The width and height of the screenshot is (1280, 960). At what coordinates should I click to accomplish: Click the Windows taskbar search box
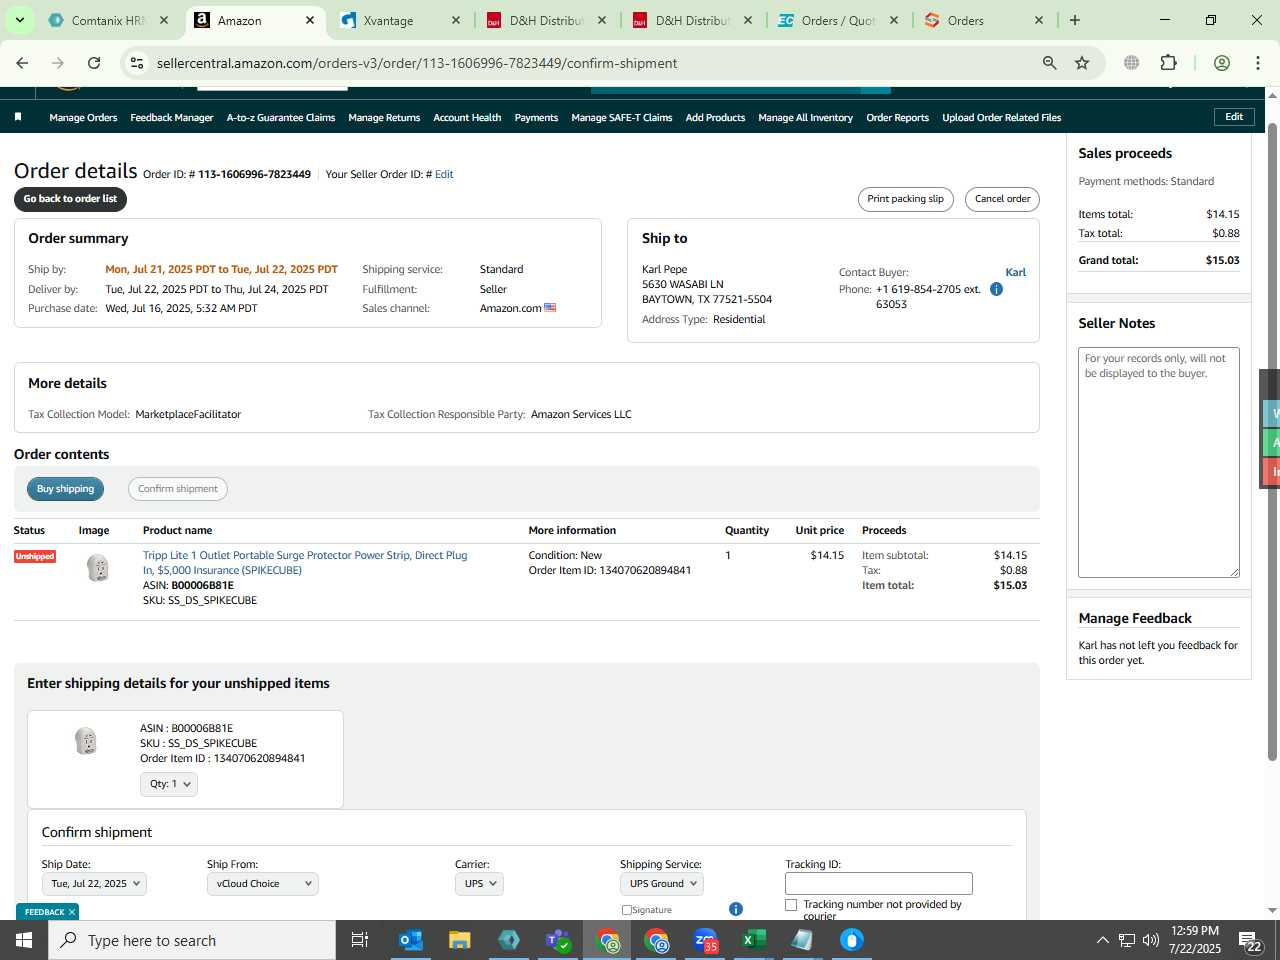click(192, 940)
